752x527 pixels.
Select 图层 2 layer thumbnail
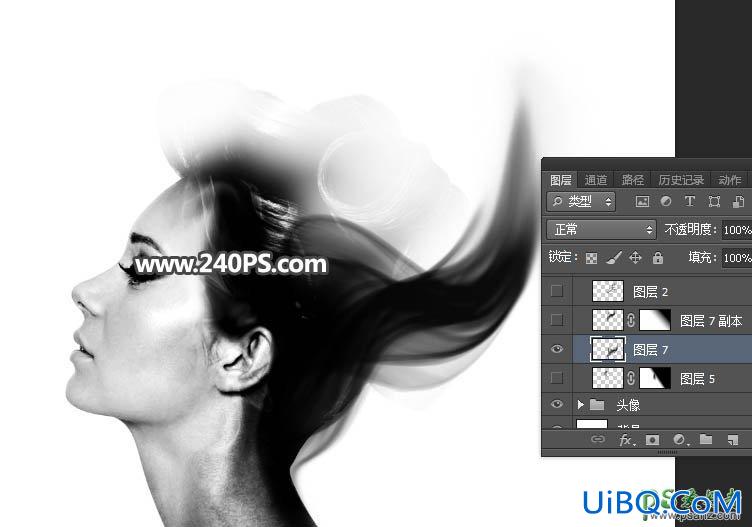click(608, 291)
